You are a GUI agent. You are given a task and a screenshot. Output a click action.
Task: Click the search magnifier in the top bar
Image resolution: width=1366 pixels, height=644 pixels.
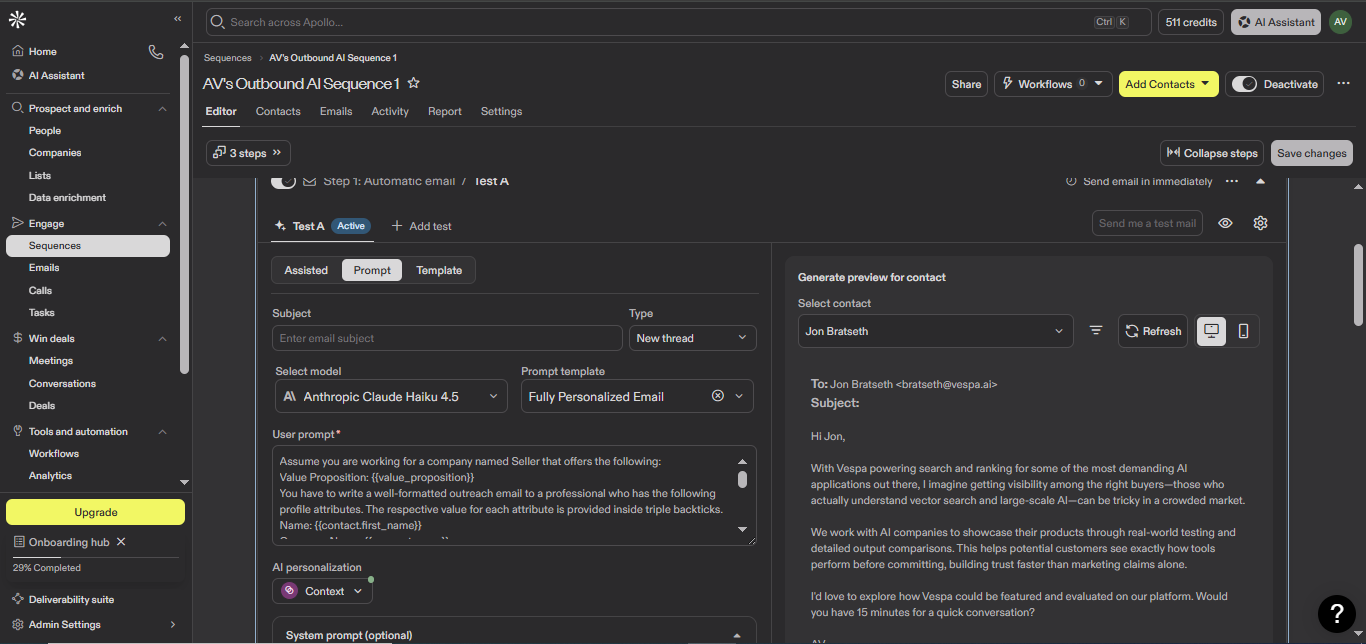coord(217,22)
